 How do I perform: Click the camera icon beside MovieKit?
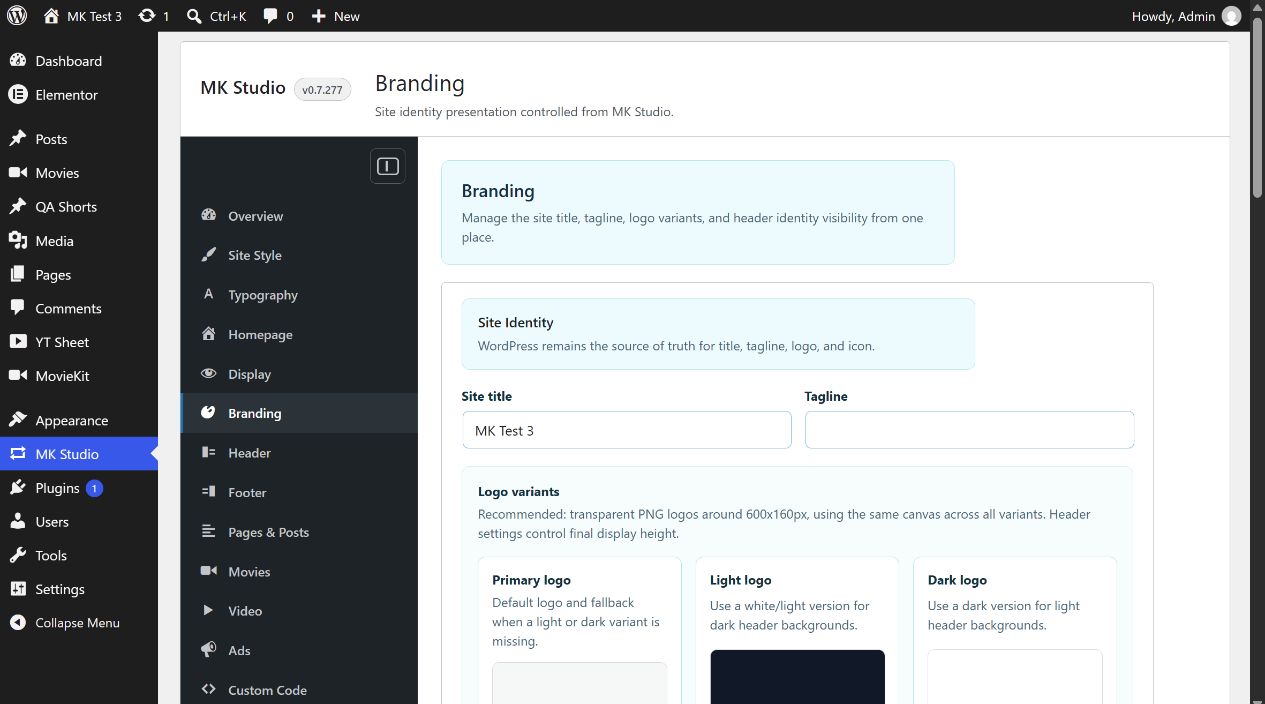(17, 376)
